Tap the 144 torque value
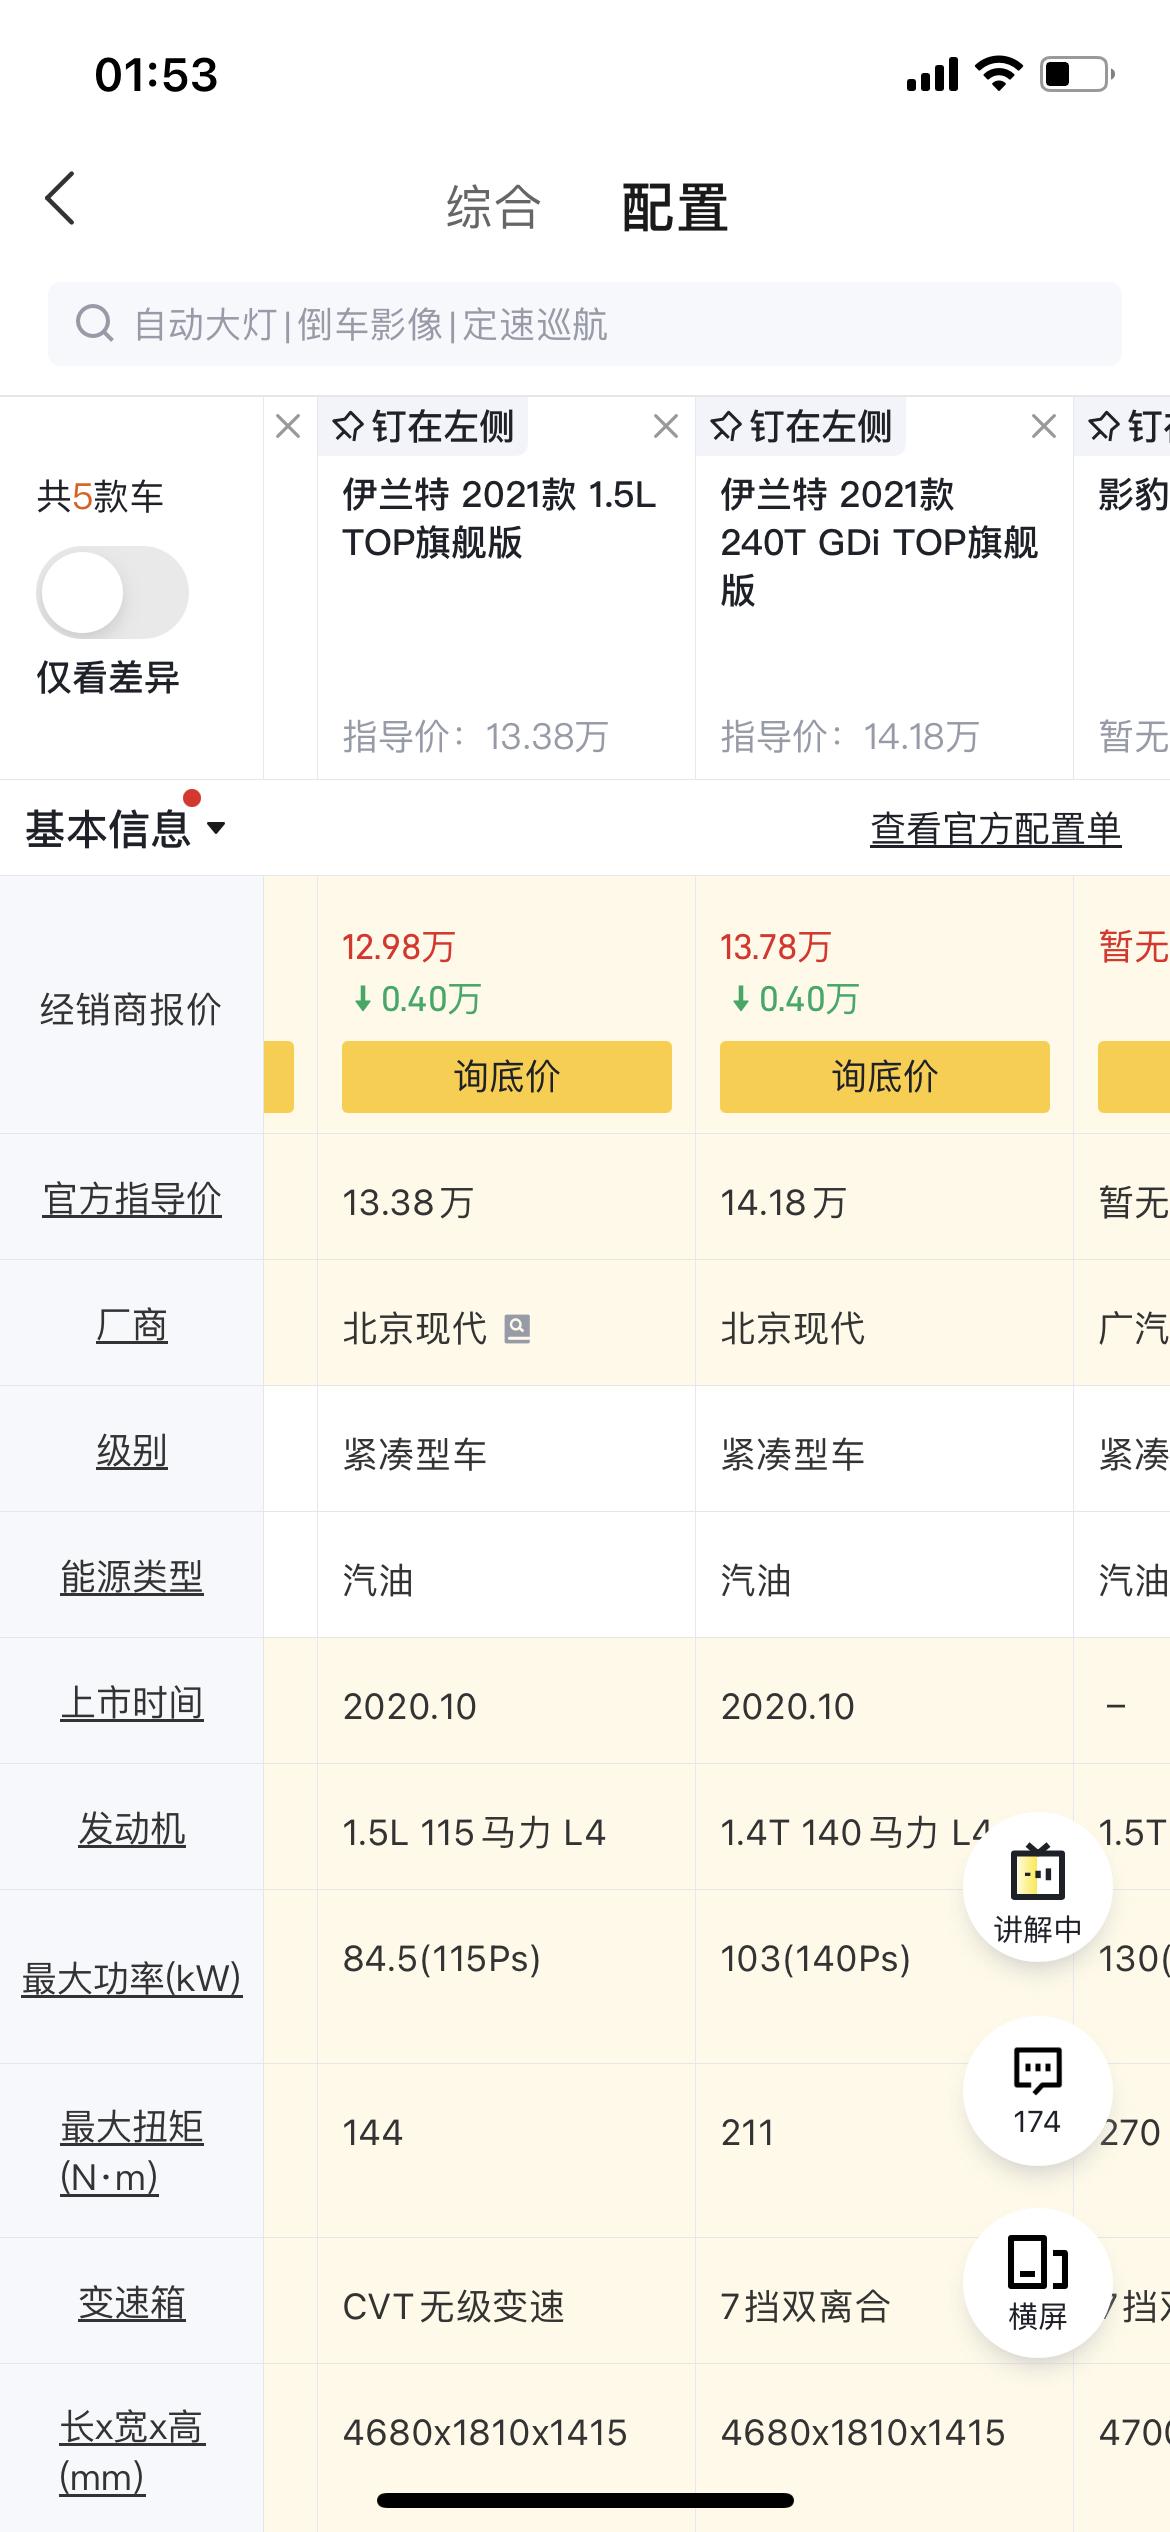 tap(372, 2133)
